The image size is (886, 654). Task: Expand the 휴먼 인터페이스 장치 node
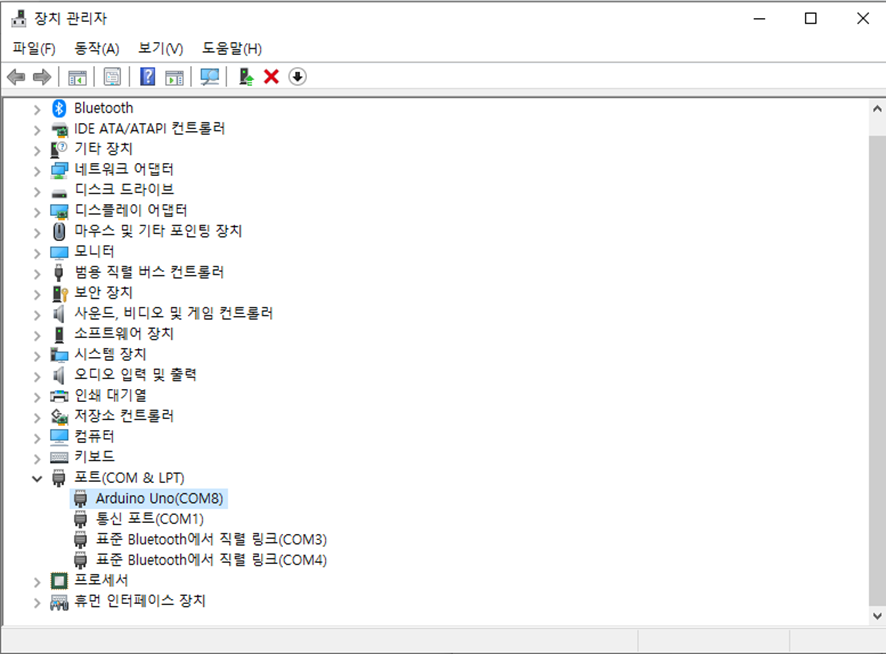37,602
